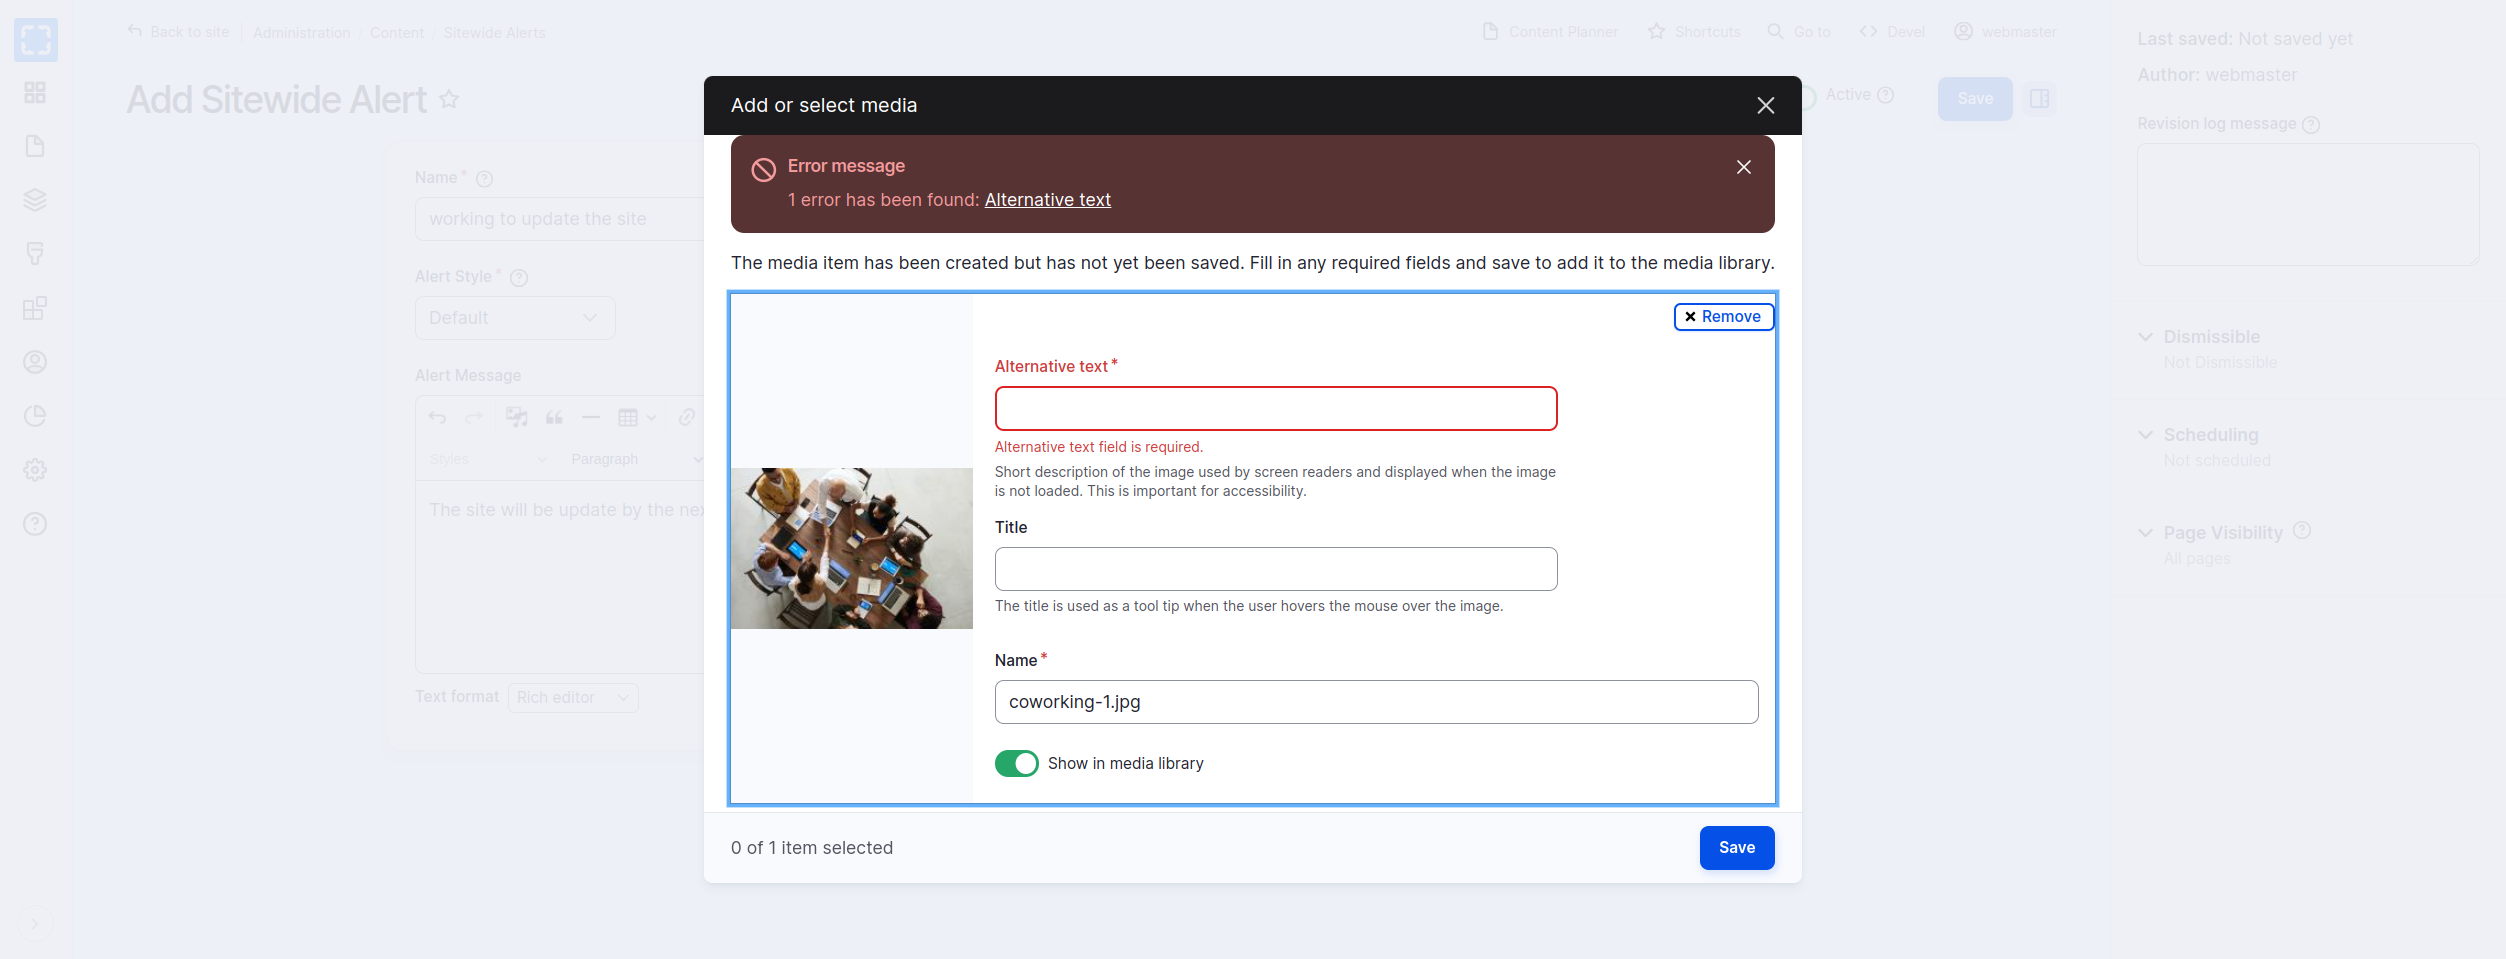Click the Help icon in left sidebar
The height and width of the screenshot is (959, 2506).
coord(35,524)
